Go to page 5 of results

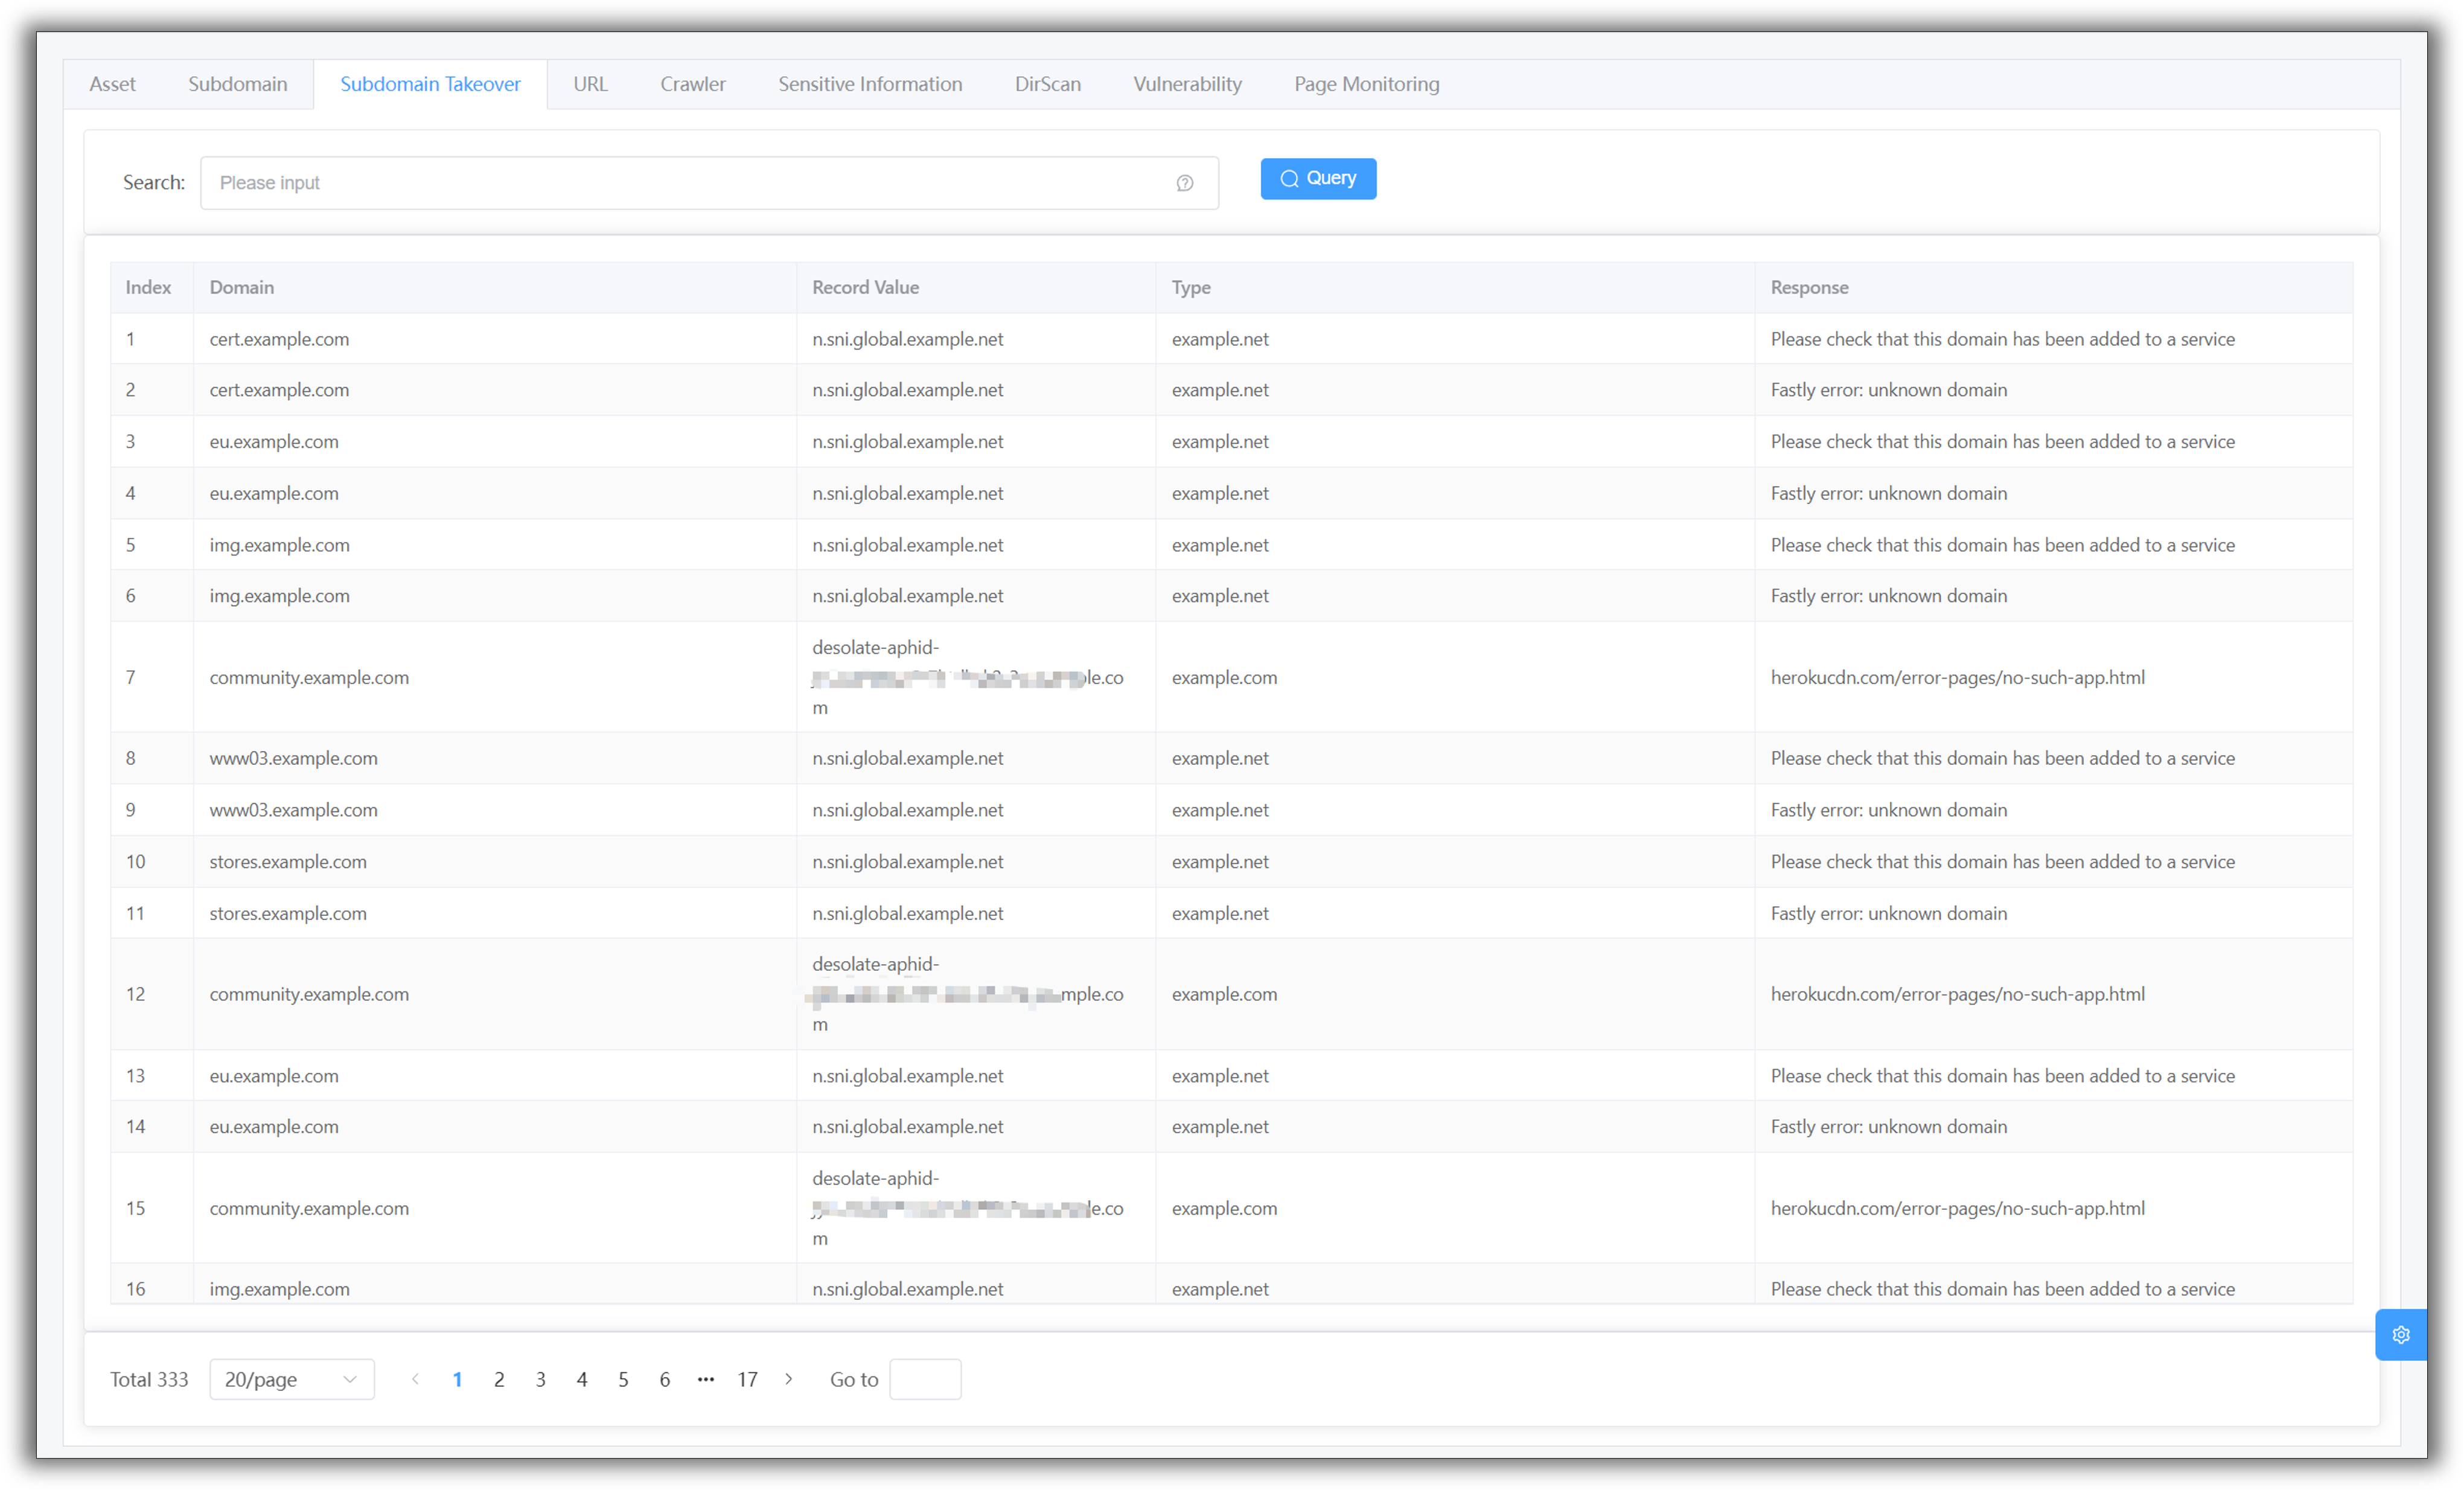623,1379
